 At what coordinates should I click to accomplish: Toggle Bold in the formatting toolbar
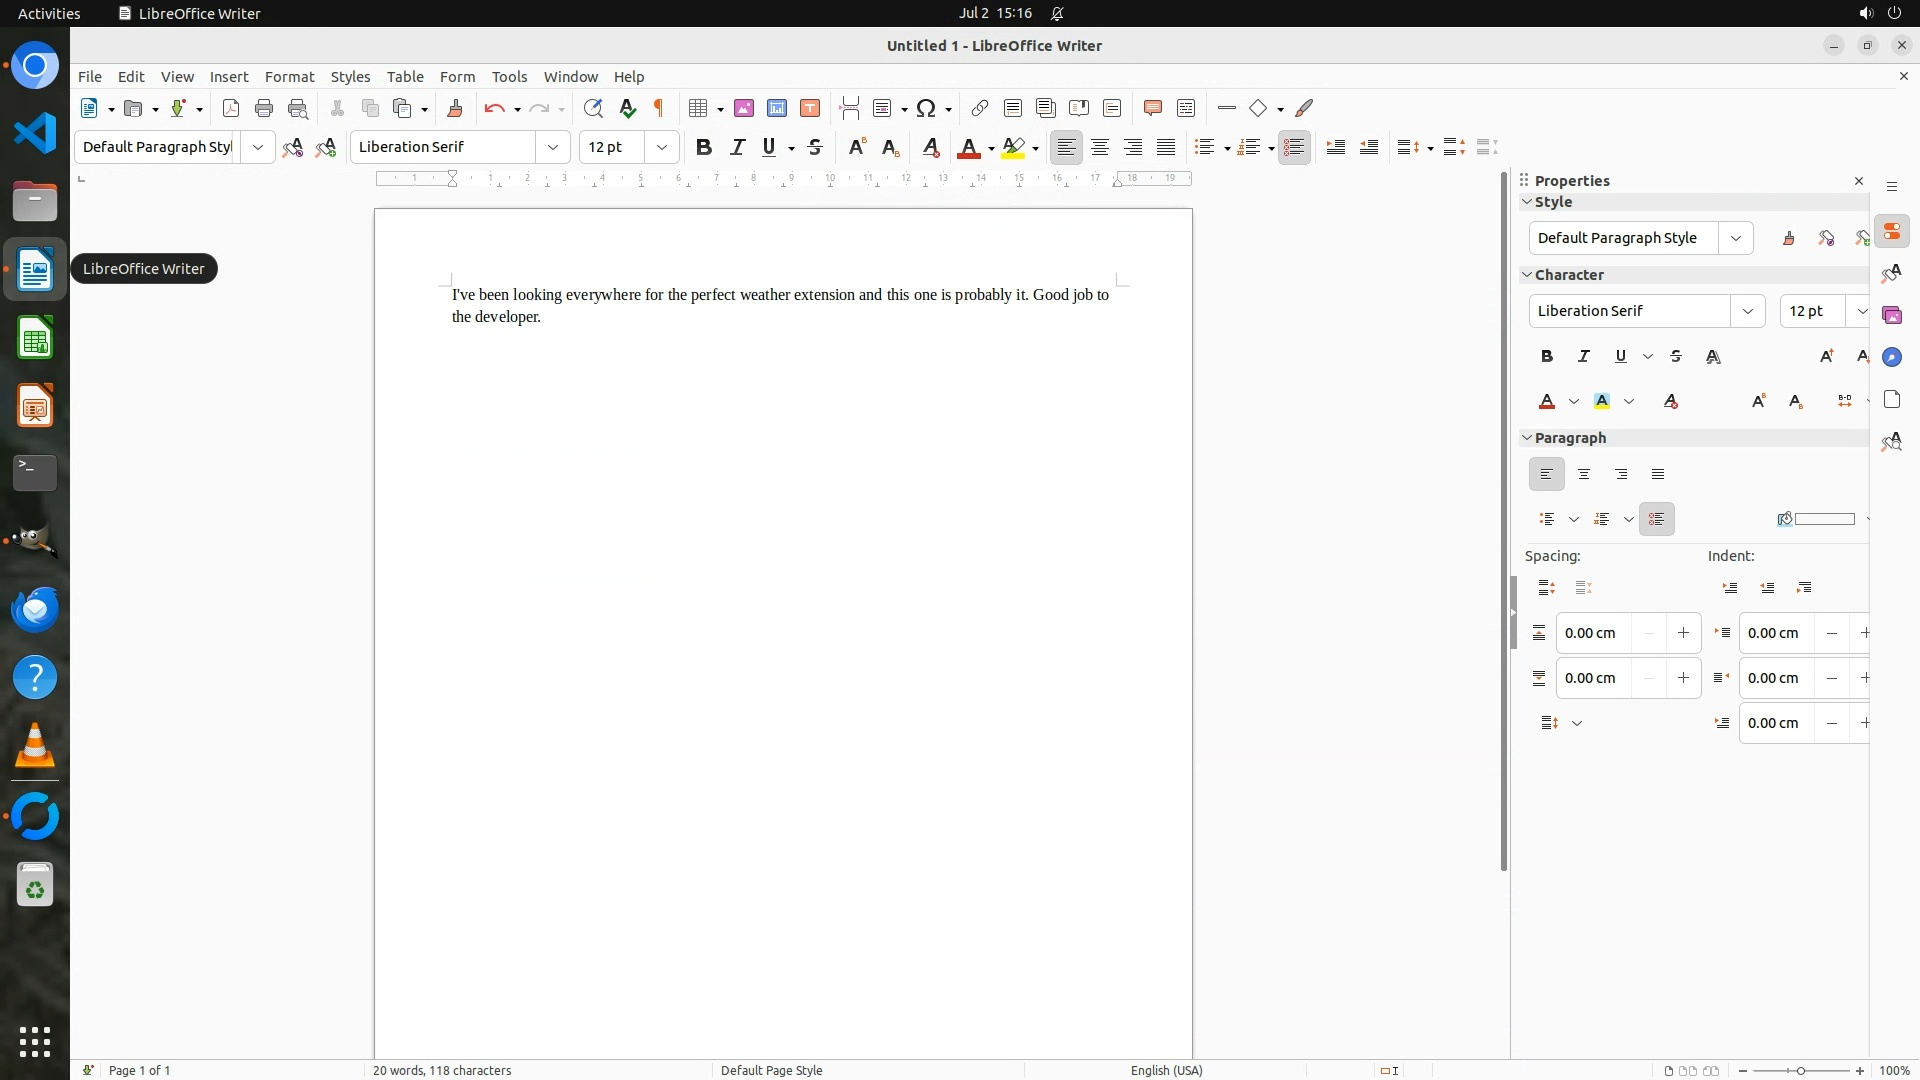click(704, 147)
